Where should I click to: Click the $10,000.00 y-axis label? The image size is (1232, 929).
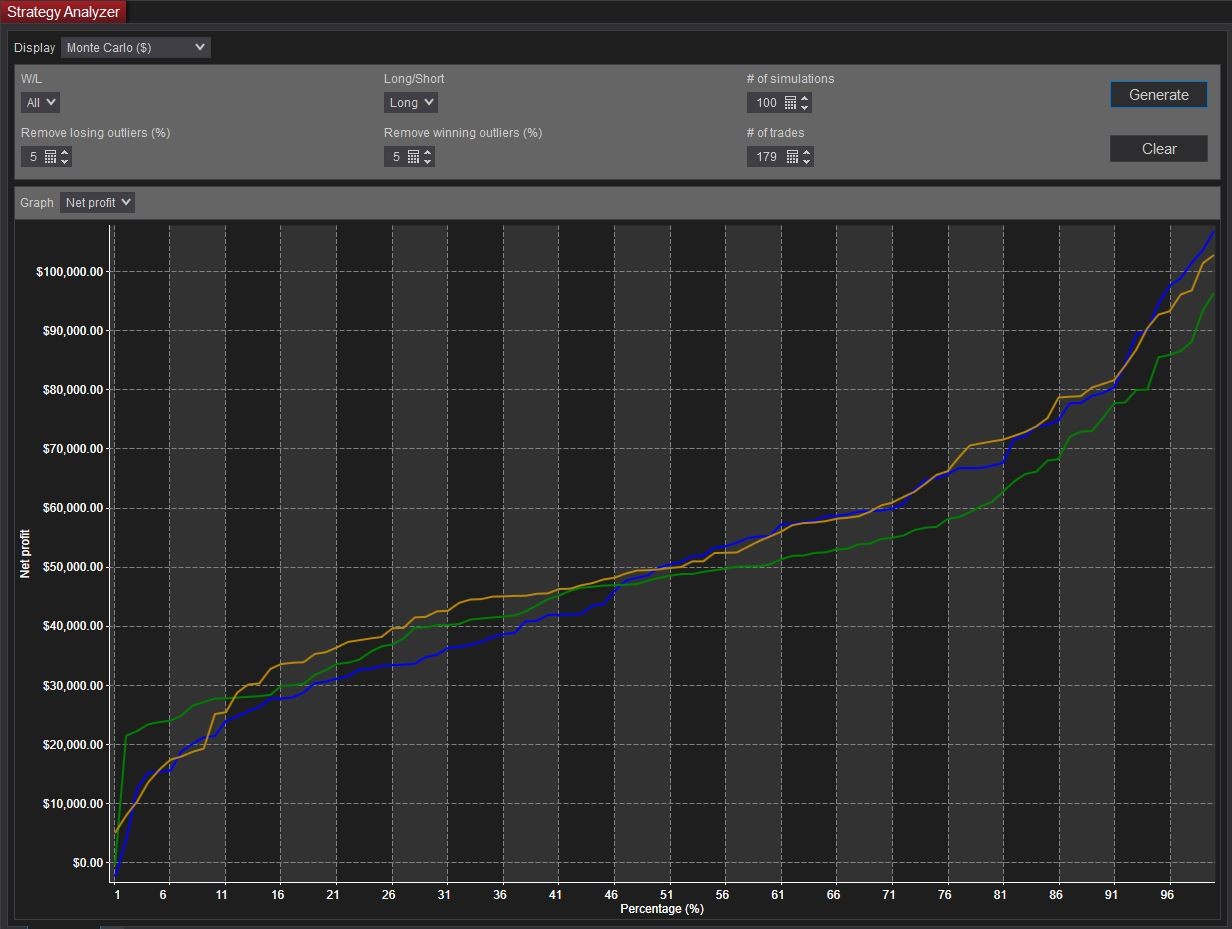[x=72, y=804]
